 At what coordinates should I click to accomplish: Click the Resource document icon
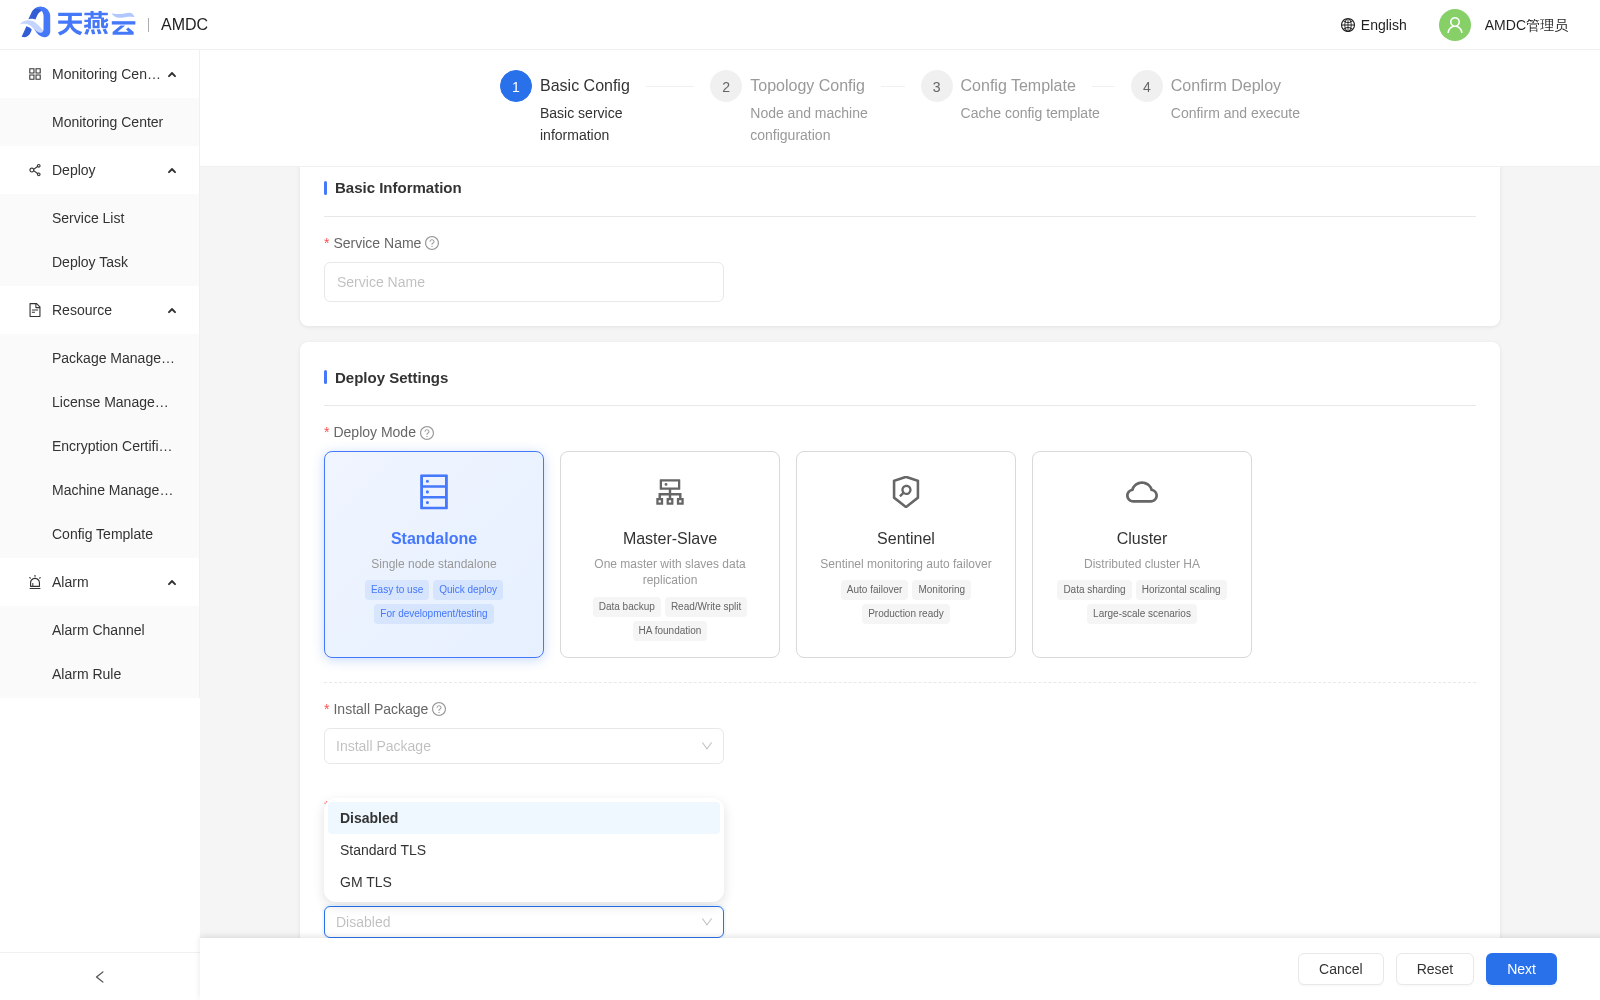35,310
